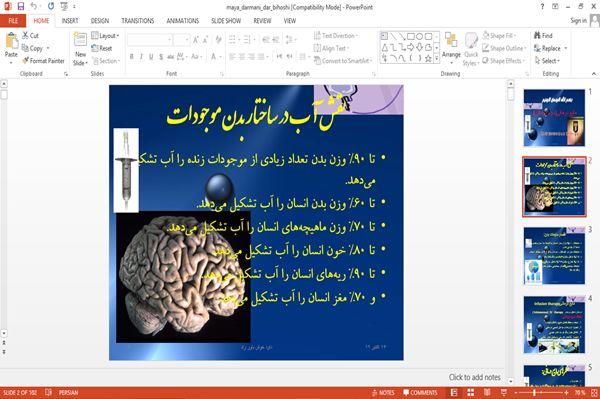This screenshot has height=399, width=600.
Task: Select the oval shape in shapes gallery
Action: point(419,36)
